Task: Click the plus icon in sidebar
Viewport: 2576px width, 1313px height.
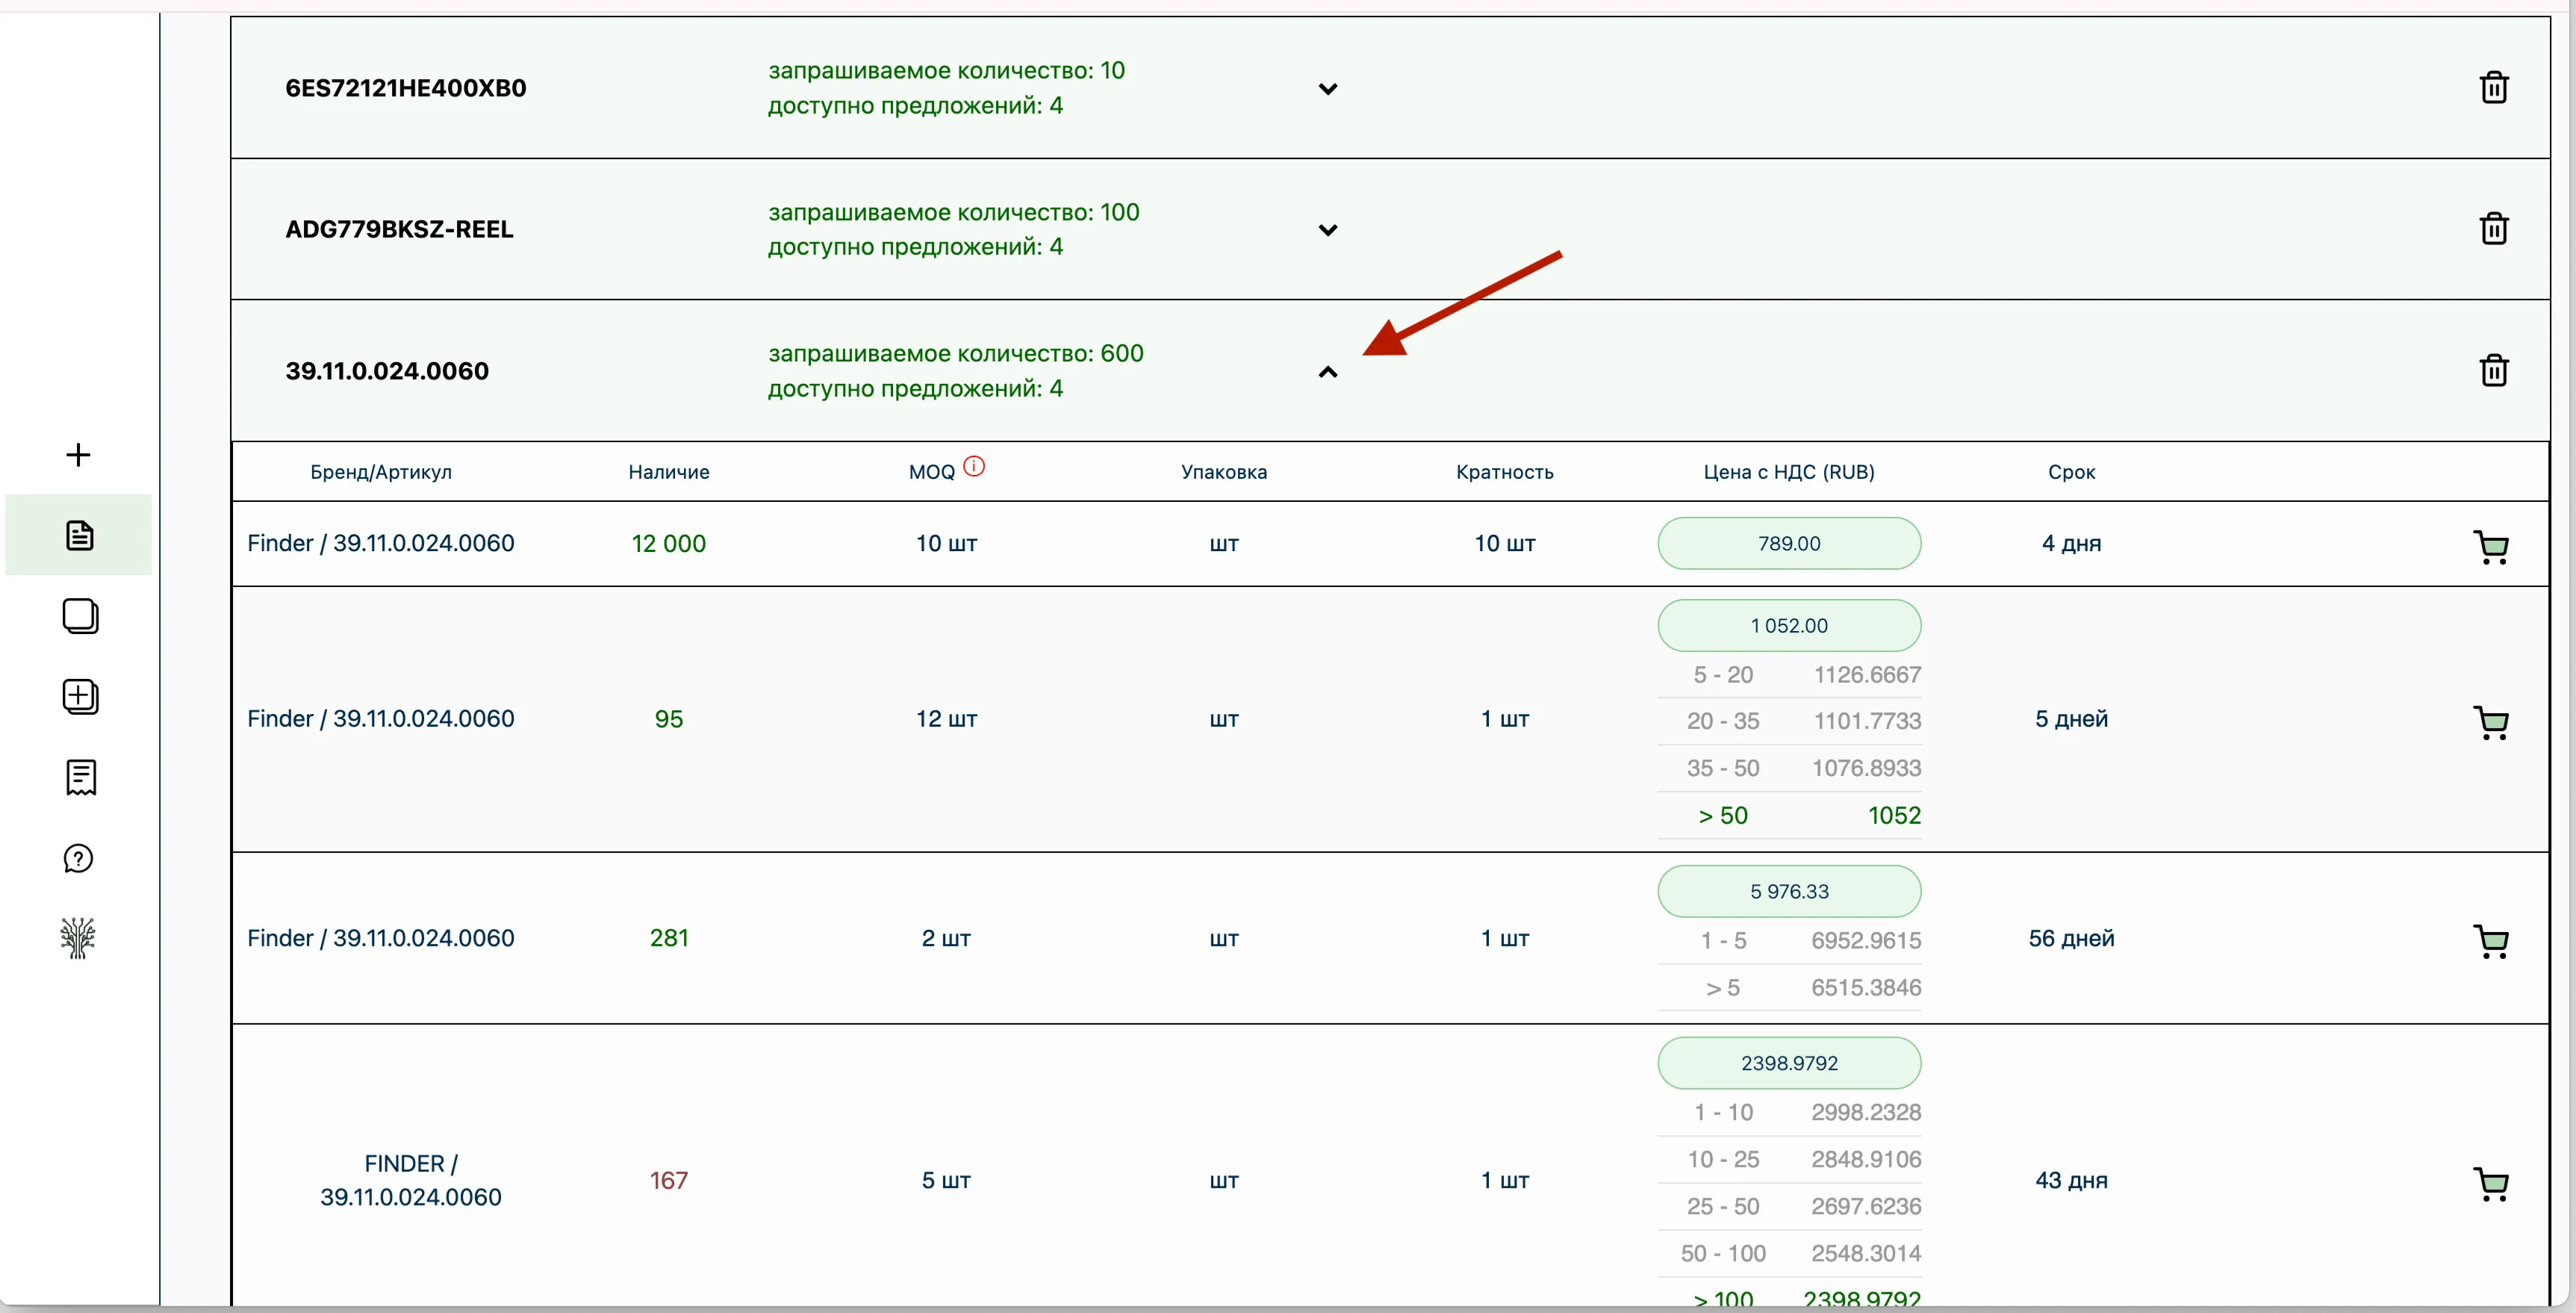Action: click(x=78, y=455)
